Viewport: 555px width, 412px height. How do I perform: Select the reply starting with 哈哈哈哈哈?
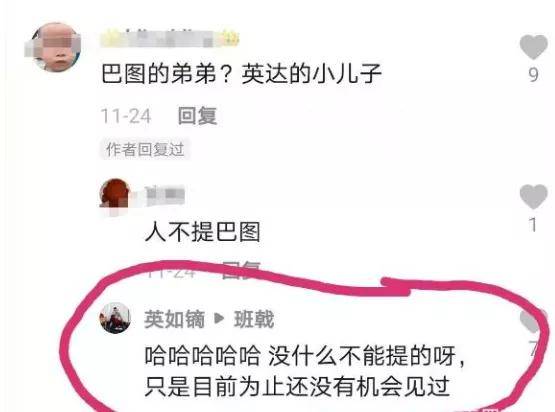pyautogui.click(x=304, y=371)
